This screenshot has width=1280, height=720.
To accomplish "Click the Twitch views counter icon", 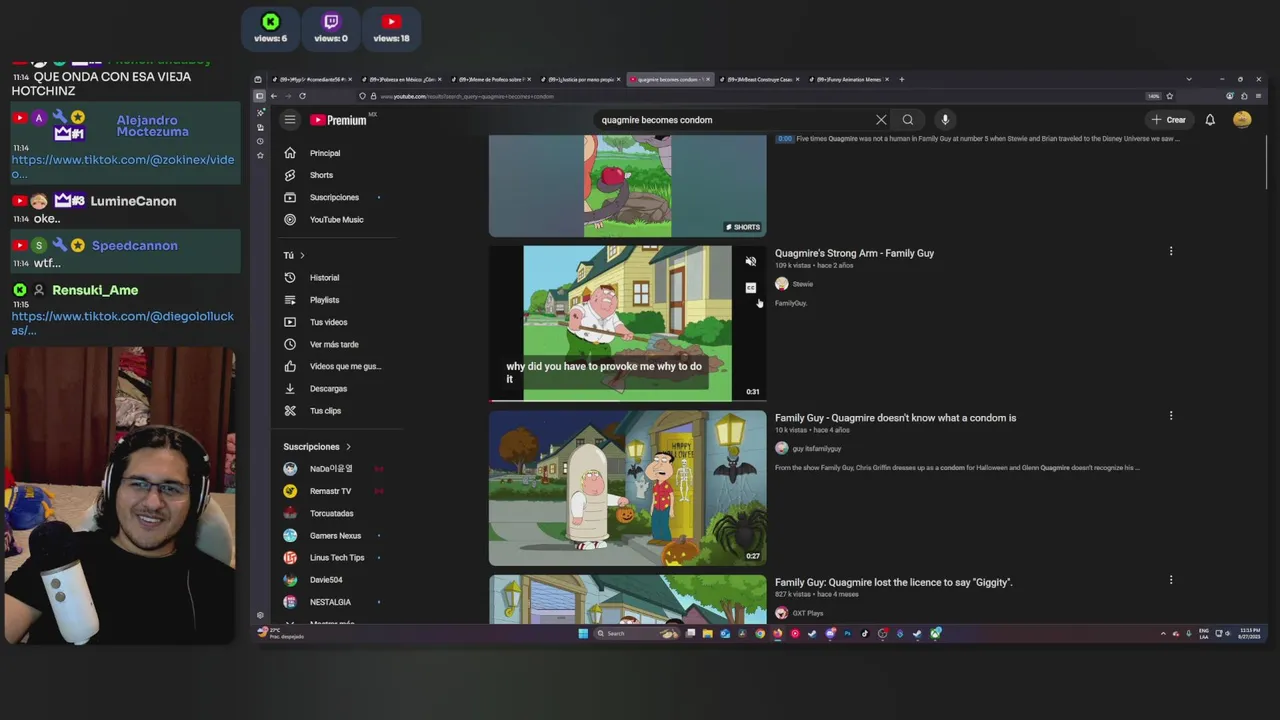I will pyautogui.click(x=331, y=22).
